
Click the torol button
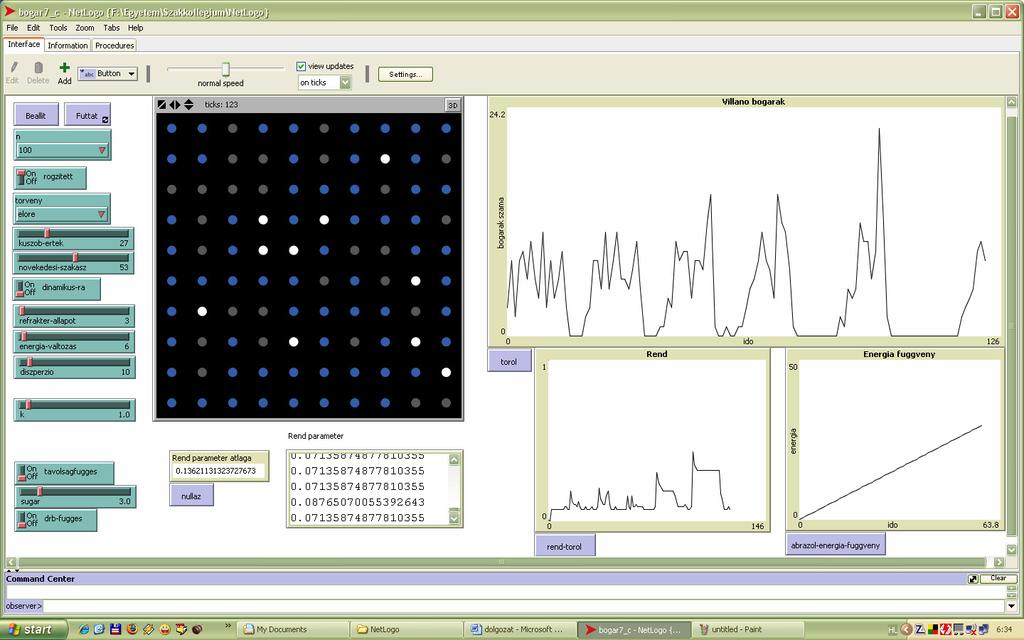point(509,361)
